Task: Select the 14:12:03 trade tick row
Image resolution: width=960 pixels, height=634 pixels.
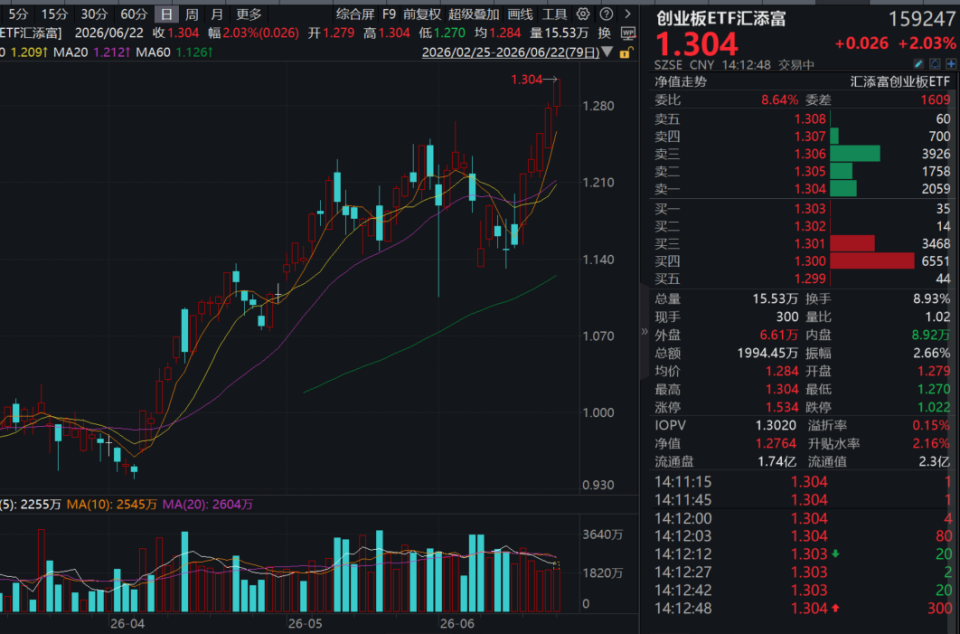Action: [x=803, y=536]
